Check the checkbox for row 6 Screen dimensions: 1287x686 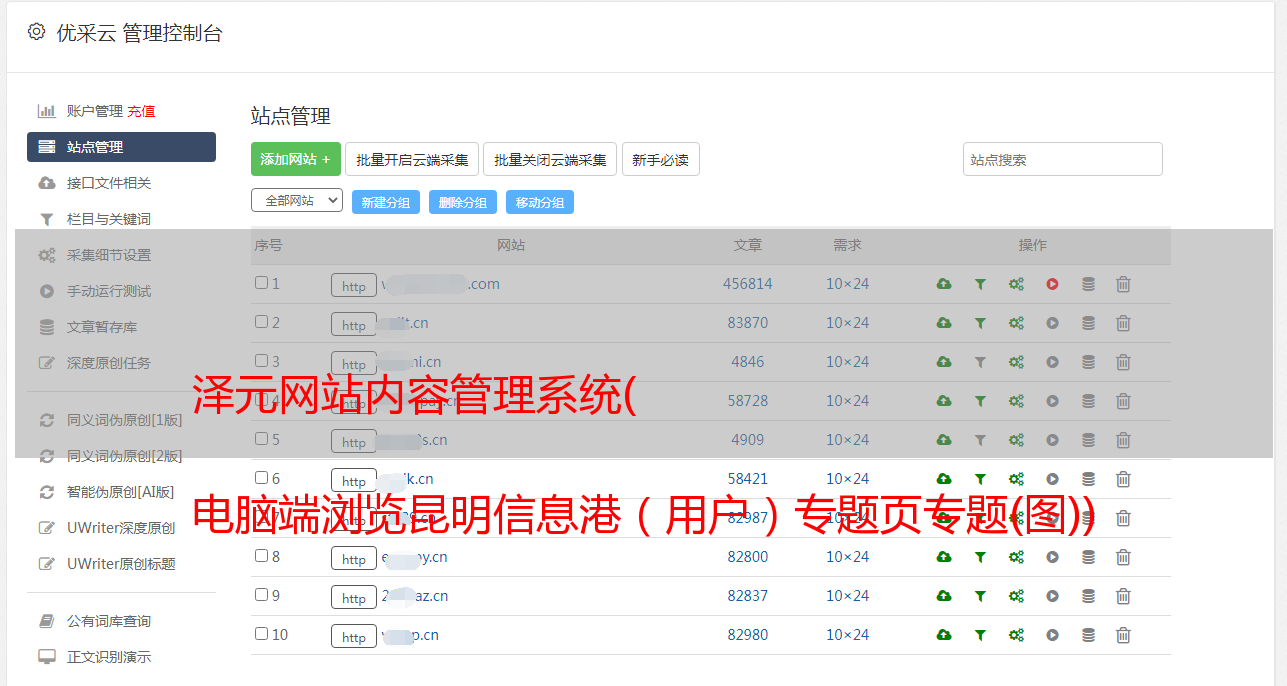[261, 478]
